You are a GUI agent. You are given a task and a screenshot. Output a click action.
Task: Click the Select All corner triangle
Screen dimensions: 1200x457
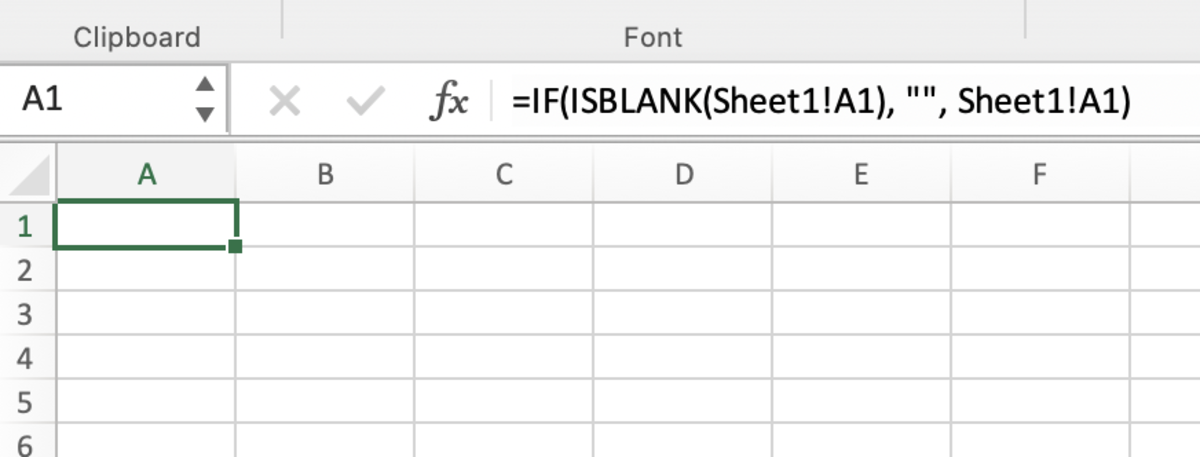click(27, 176)
